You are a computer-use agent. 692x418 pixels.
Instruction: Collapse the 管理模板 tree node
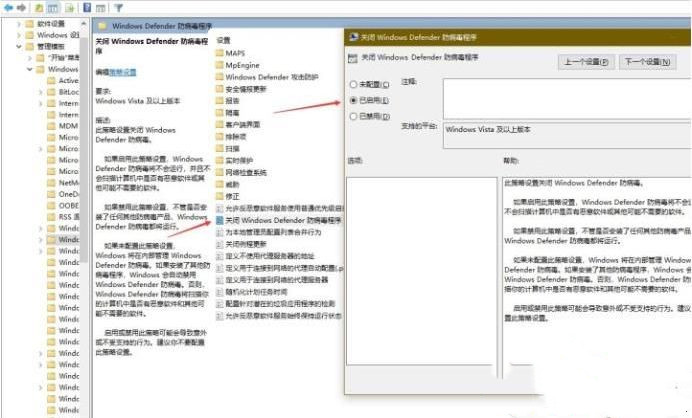click(19, 46)
